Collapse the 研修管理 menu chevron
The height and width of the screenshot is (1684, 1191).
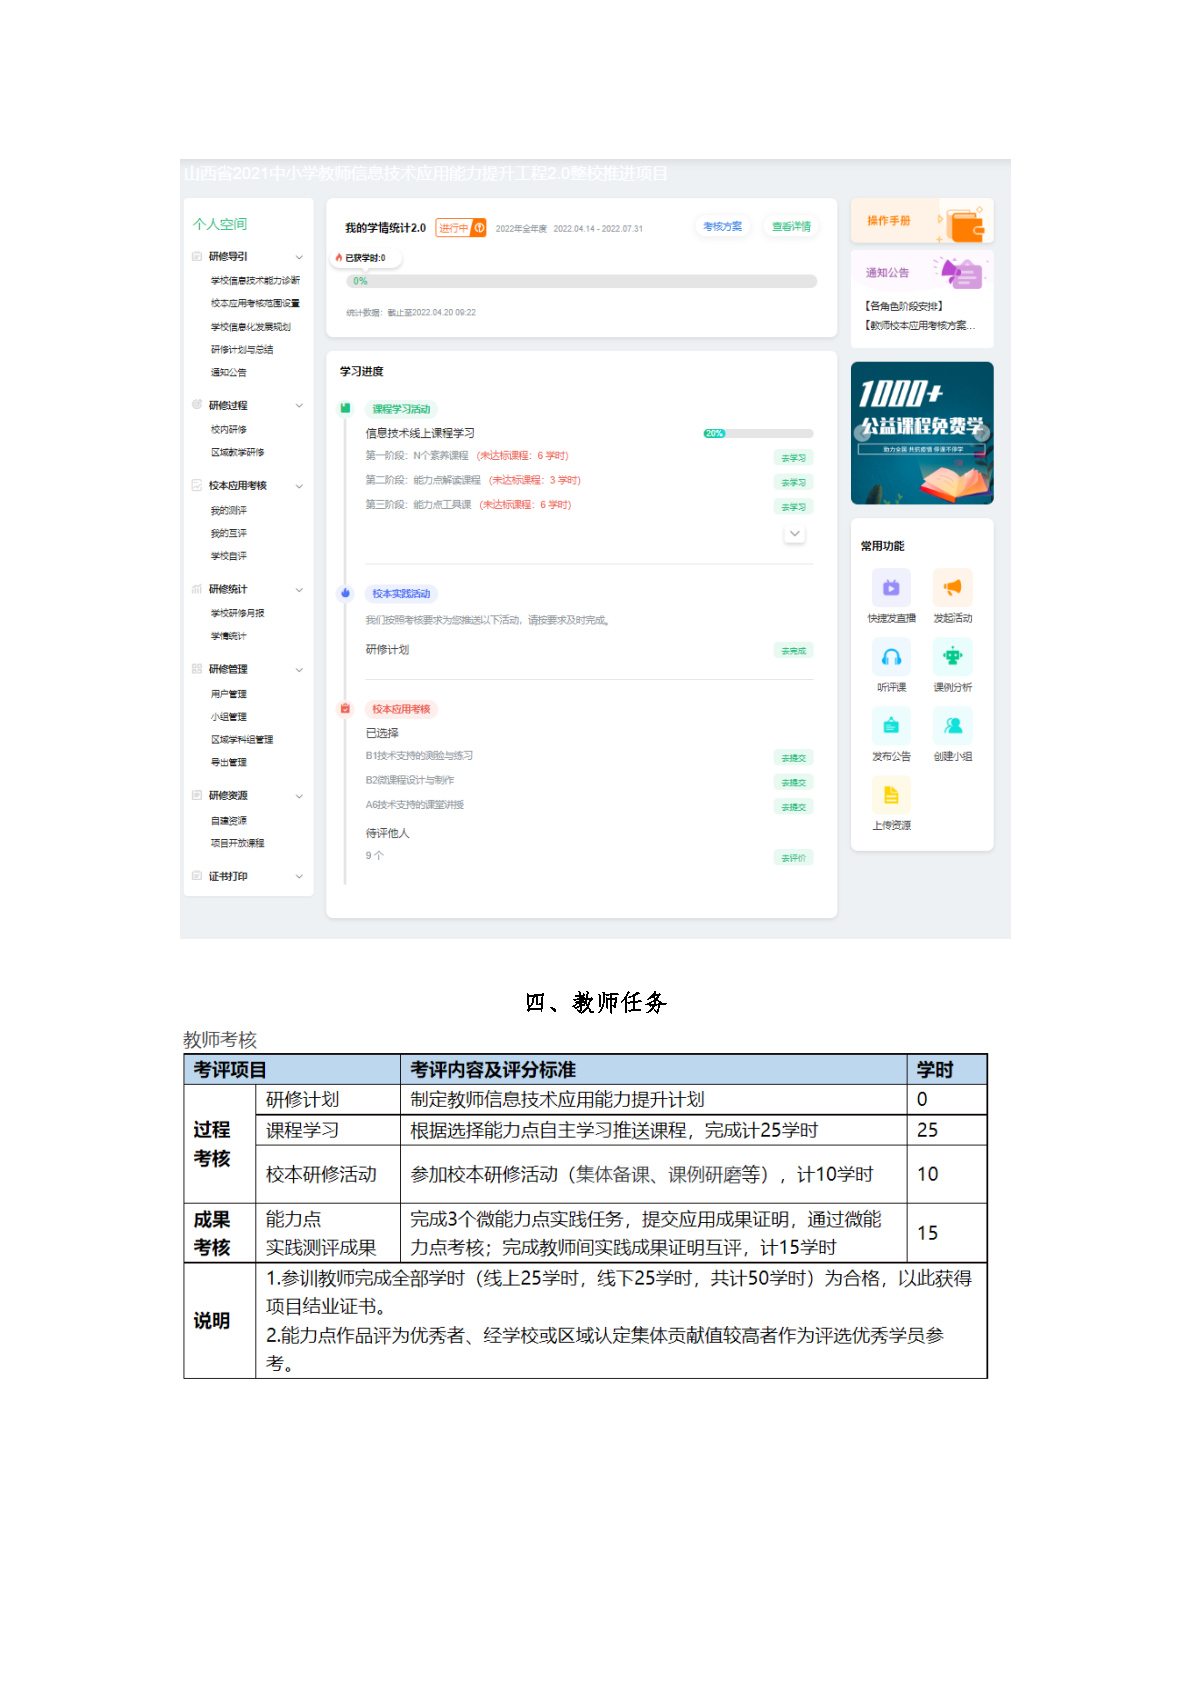tap(299, 670)
